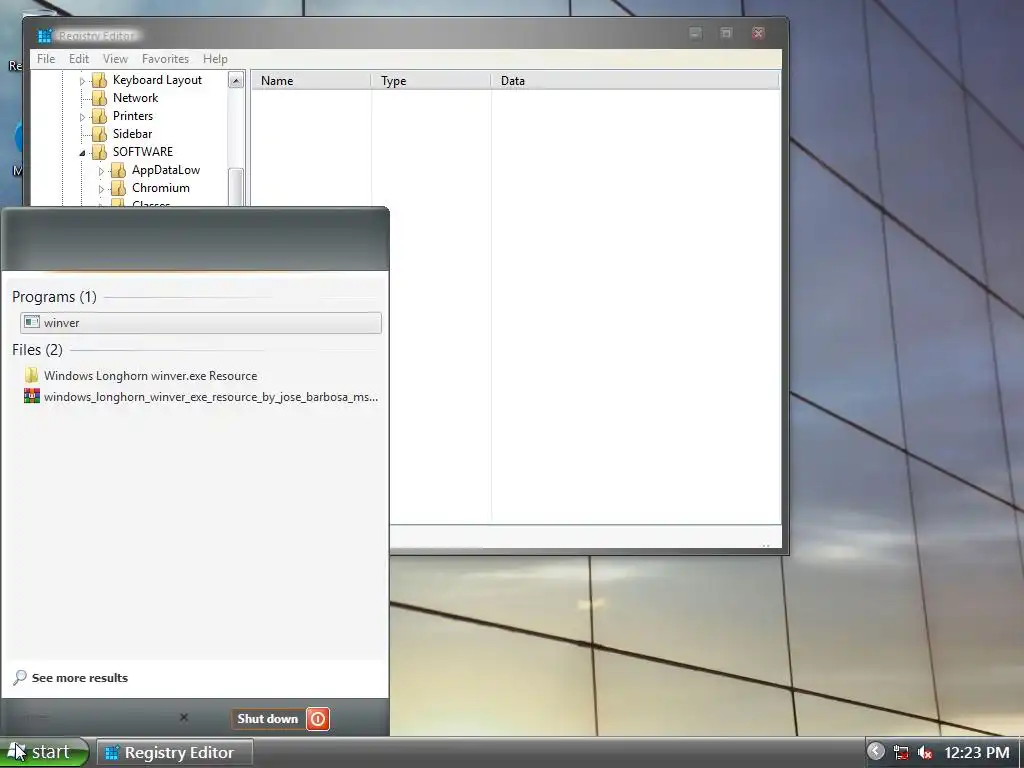
Task: Sort values by the Name column header
Action: click(311, 81)
